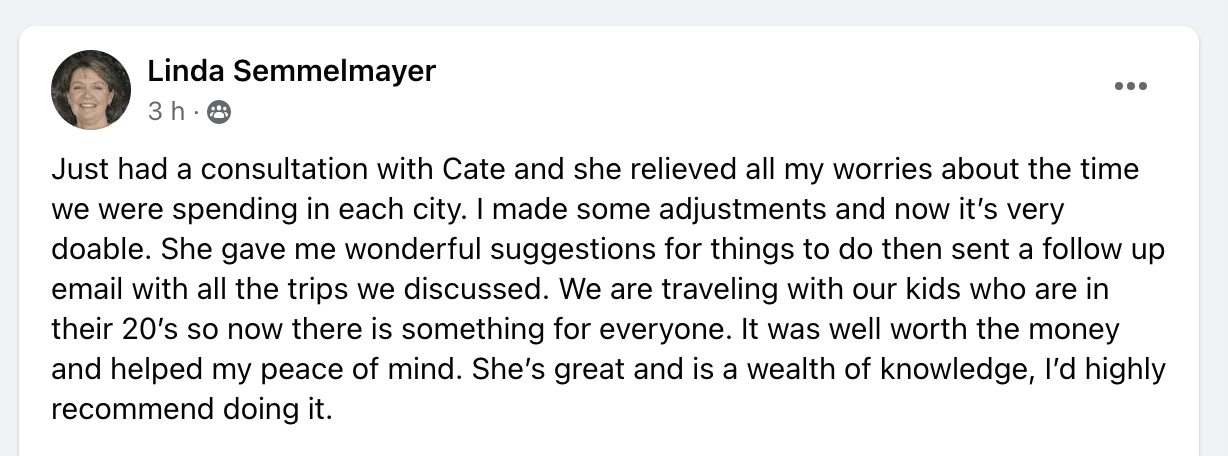1228x456 pixels.
Task: Open Linda Semmelmayer's profile via her name
Action: [292, 71]
